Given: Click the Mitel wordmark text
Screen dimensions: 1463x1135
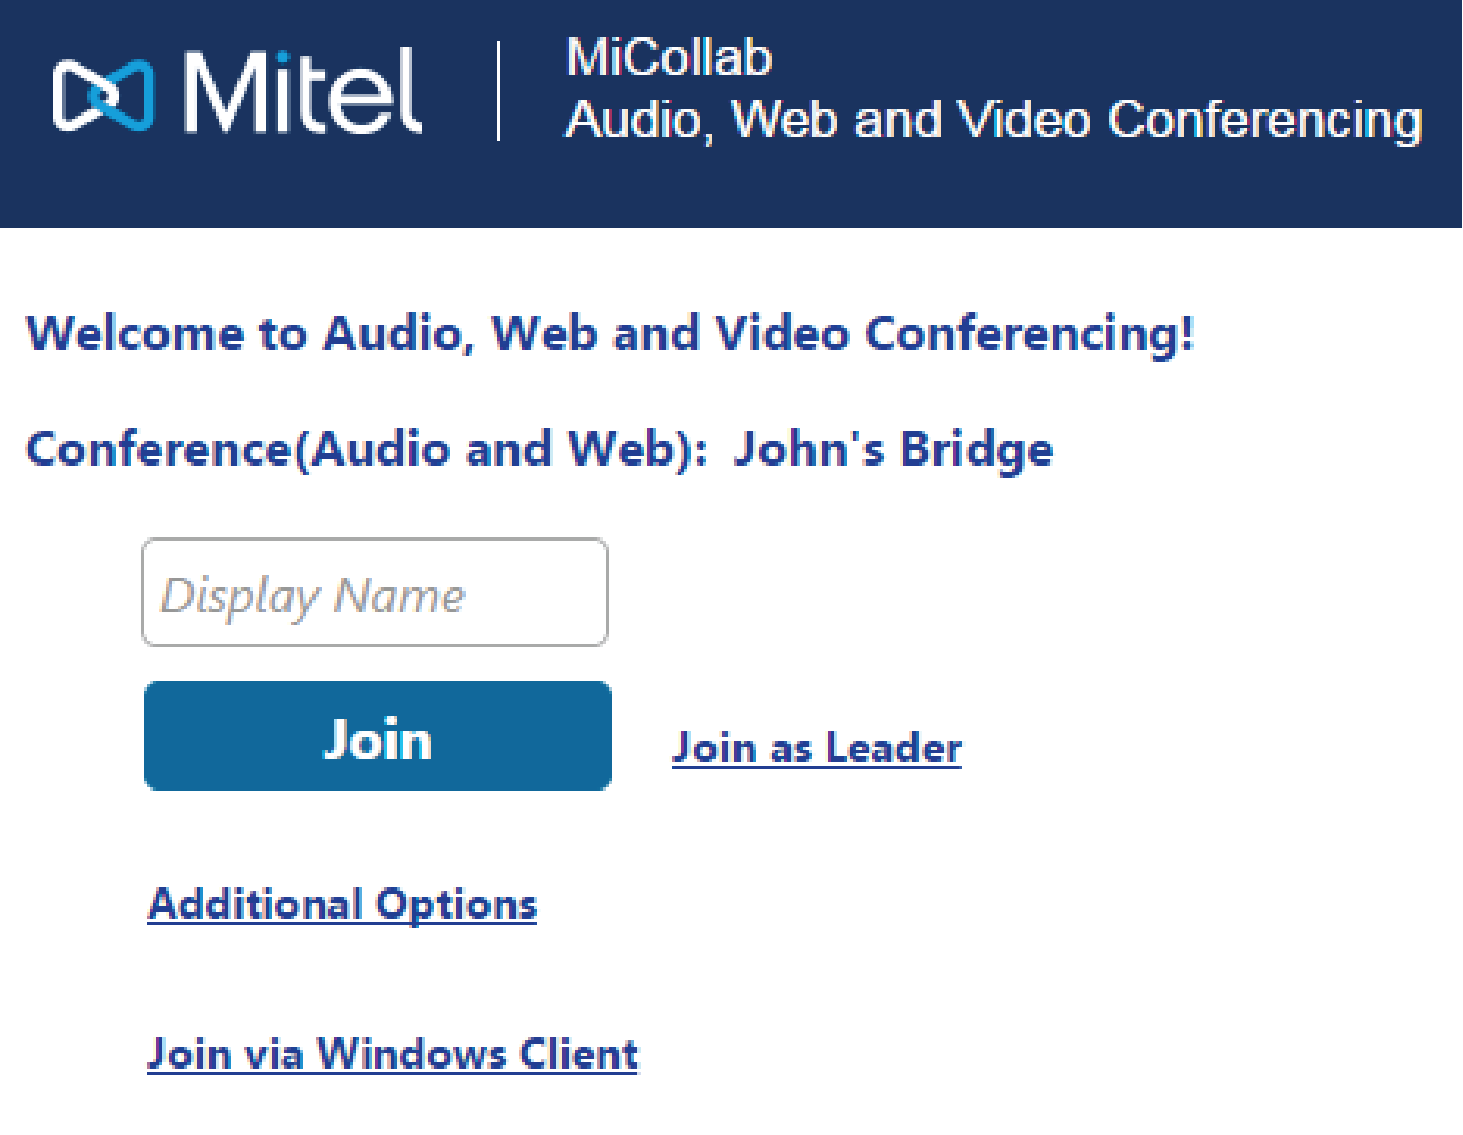Looking at the screenshot, I should 302,92.
